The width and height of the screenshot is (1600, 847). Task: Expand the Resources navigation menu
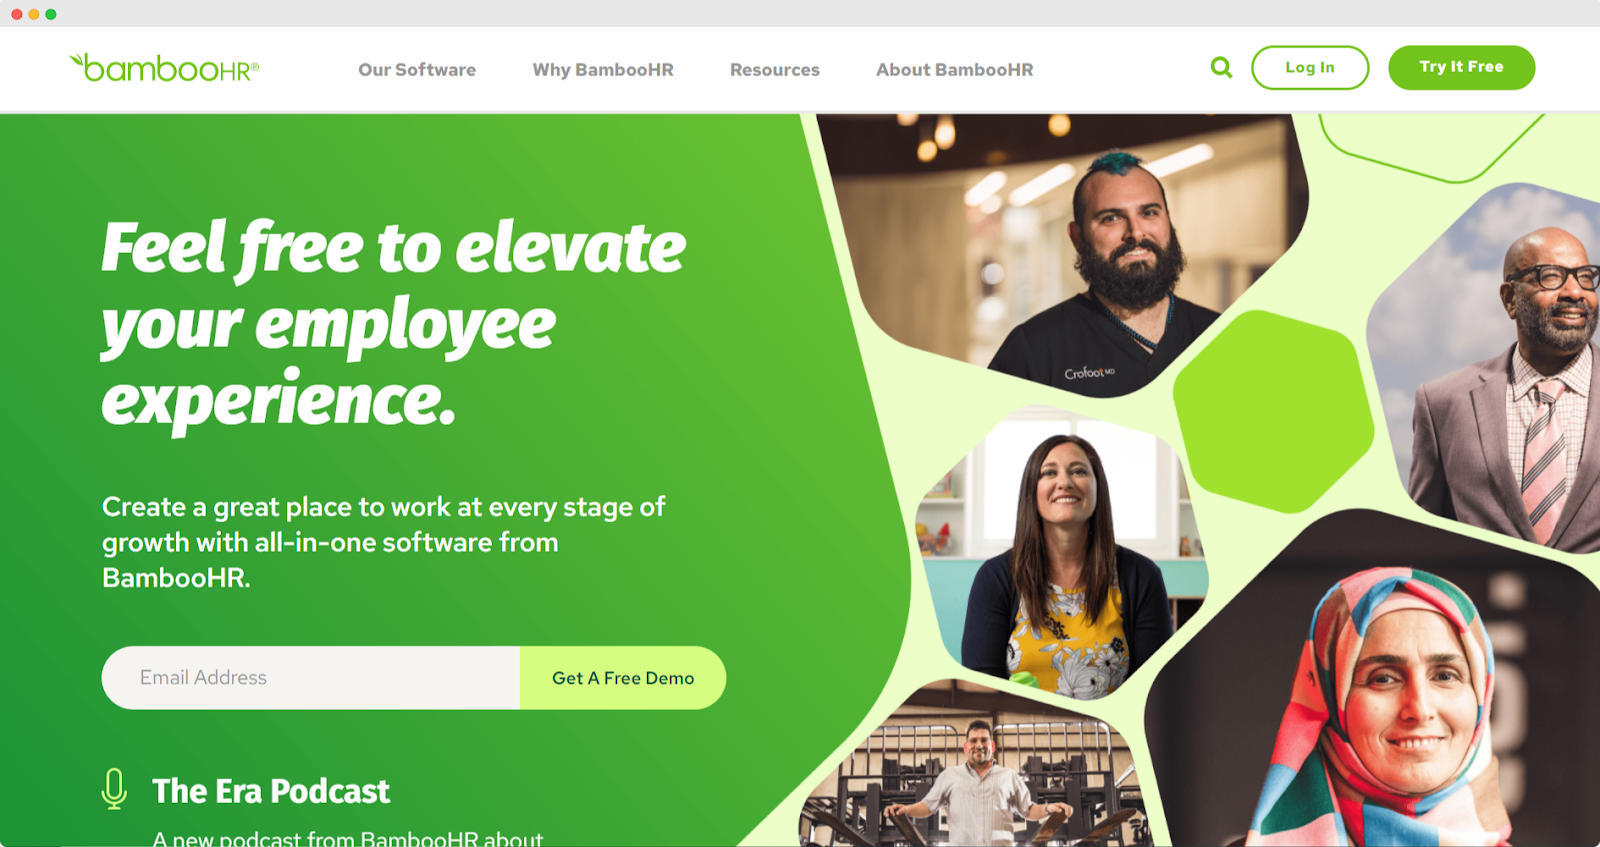click(x=775, y=70)
